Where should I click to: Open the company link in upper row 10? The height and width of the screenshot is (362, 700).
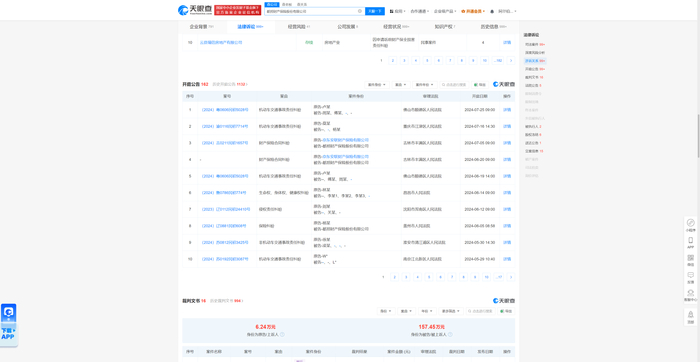coord(221,42)
